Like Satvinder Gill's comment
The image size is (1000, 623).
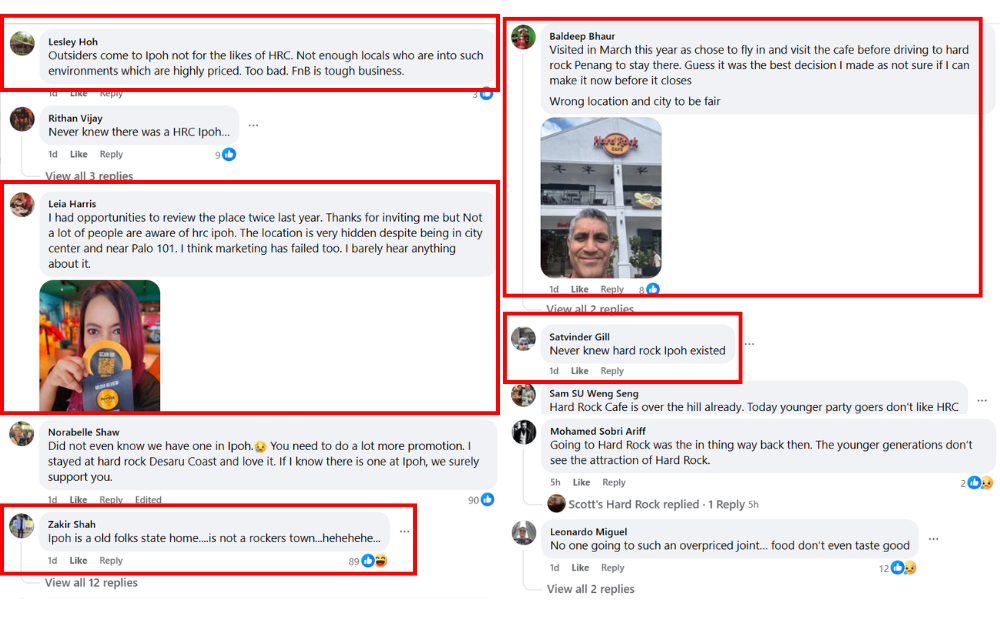click(579, 371)
